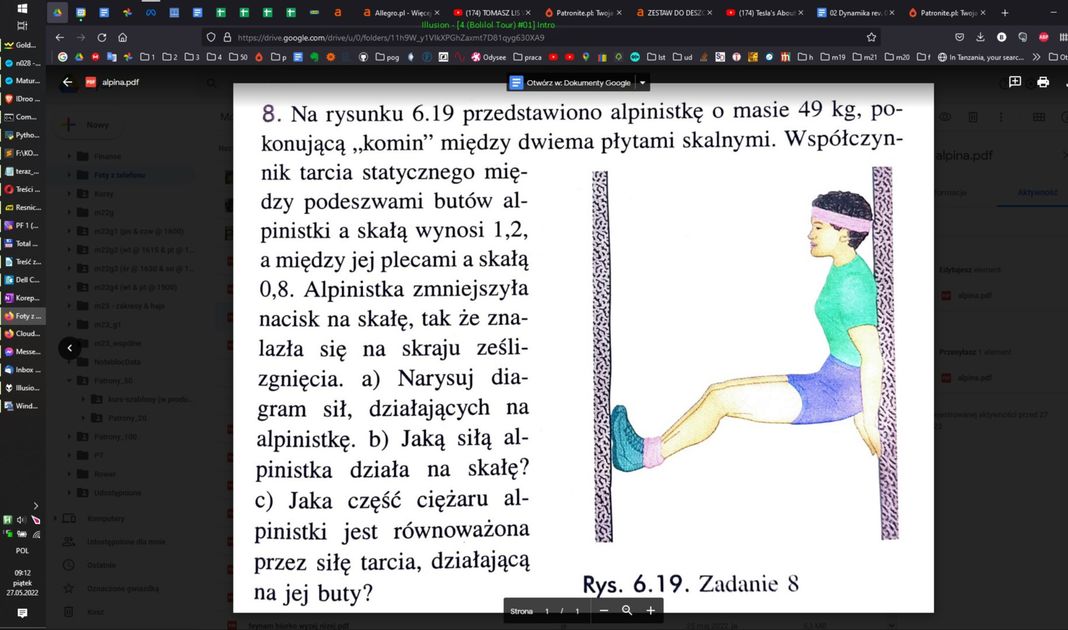Click 'Otwórz w: Dokumenty Google' button
Image resolution: width=1068 pixels, height=630 pixels.
pos(571,83)
